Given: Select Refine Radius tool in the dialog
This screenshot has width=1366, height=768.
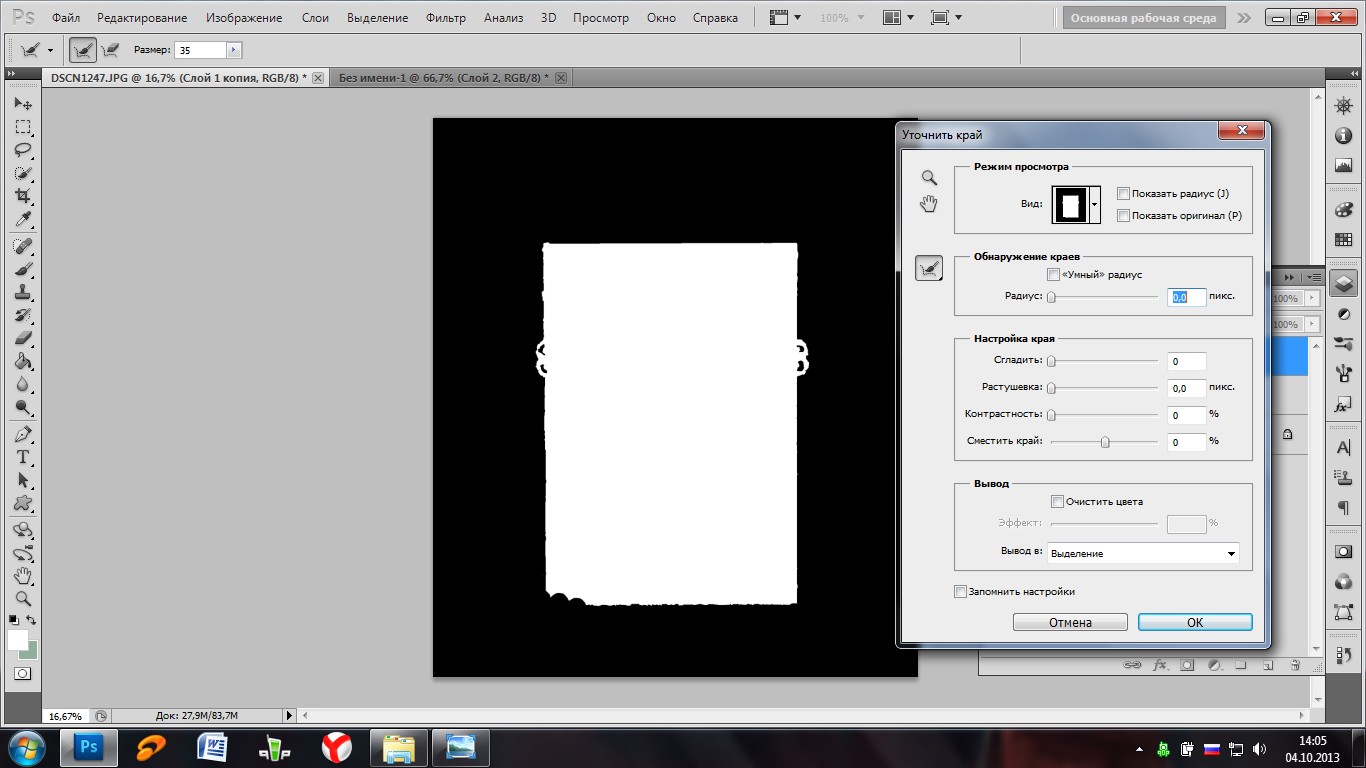Looking at the screenshot, I should click(929, 268).
